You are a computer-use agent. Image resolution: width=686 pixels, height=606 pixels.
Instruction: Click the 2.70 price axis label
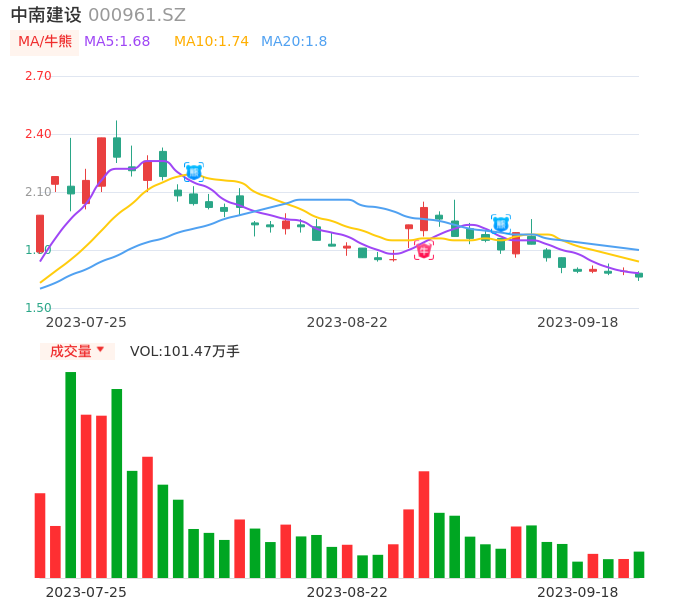(x=38, y=76)
